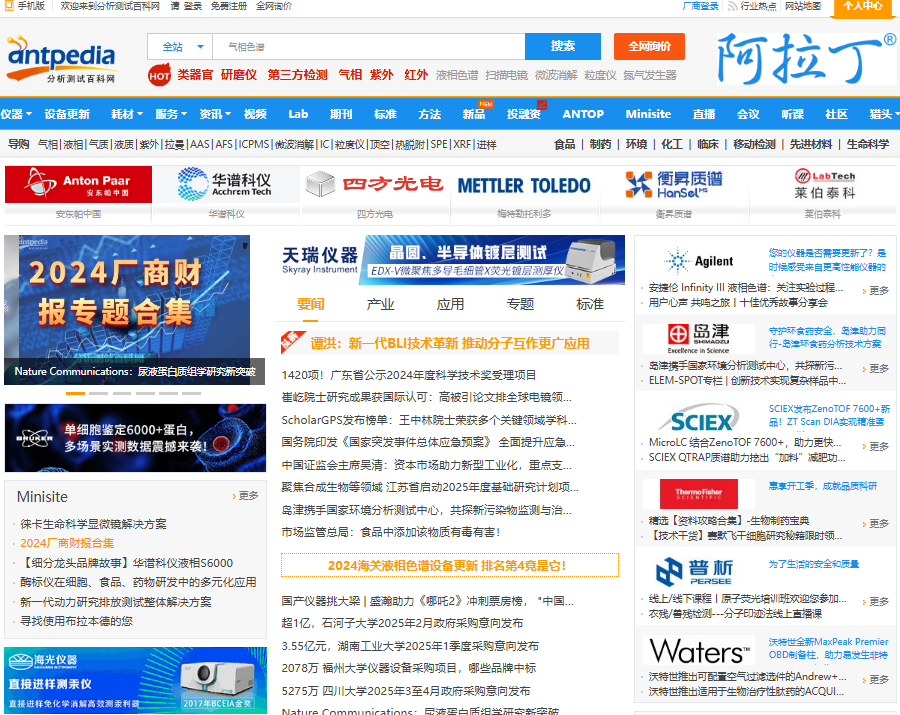Open Minisite item 徕卡生命科学显微镜解决方案
The image size is (900, 715).
coord(94,524)
